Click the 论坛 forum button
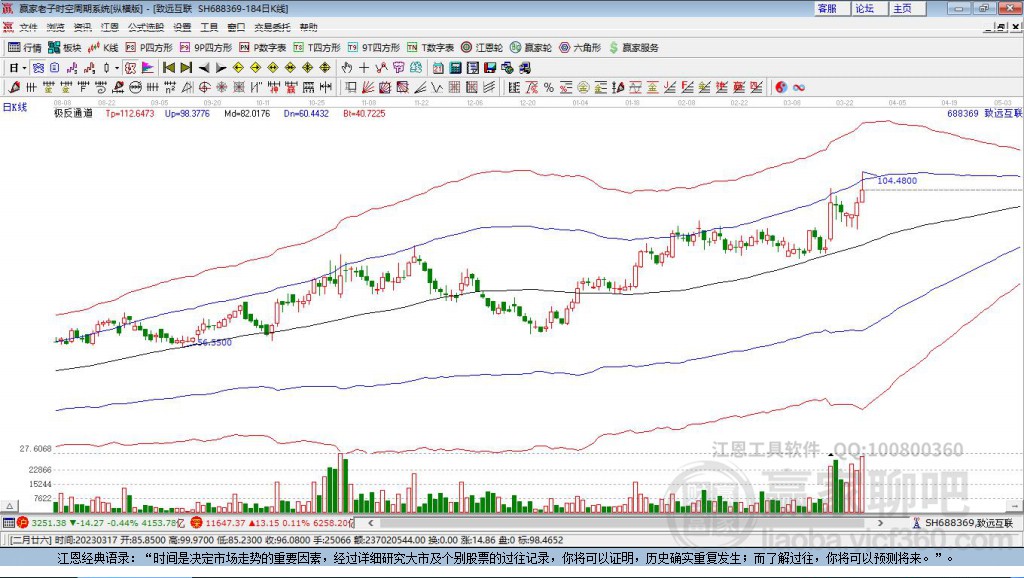1024x578 pixels. click(x=868, y=8)
